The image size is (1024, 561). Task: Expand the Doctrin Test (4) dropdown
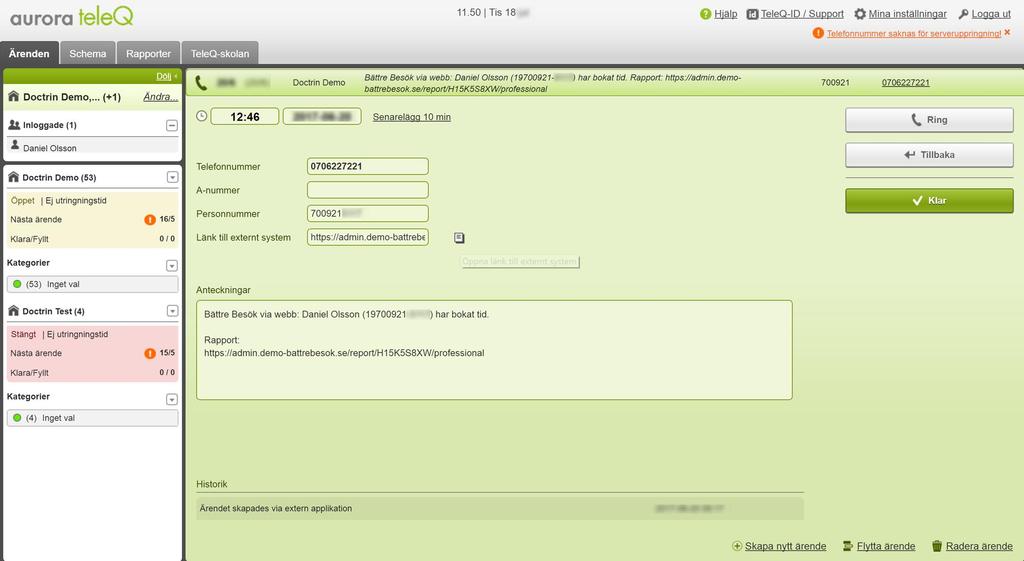click(172, 311)
